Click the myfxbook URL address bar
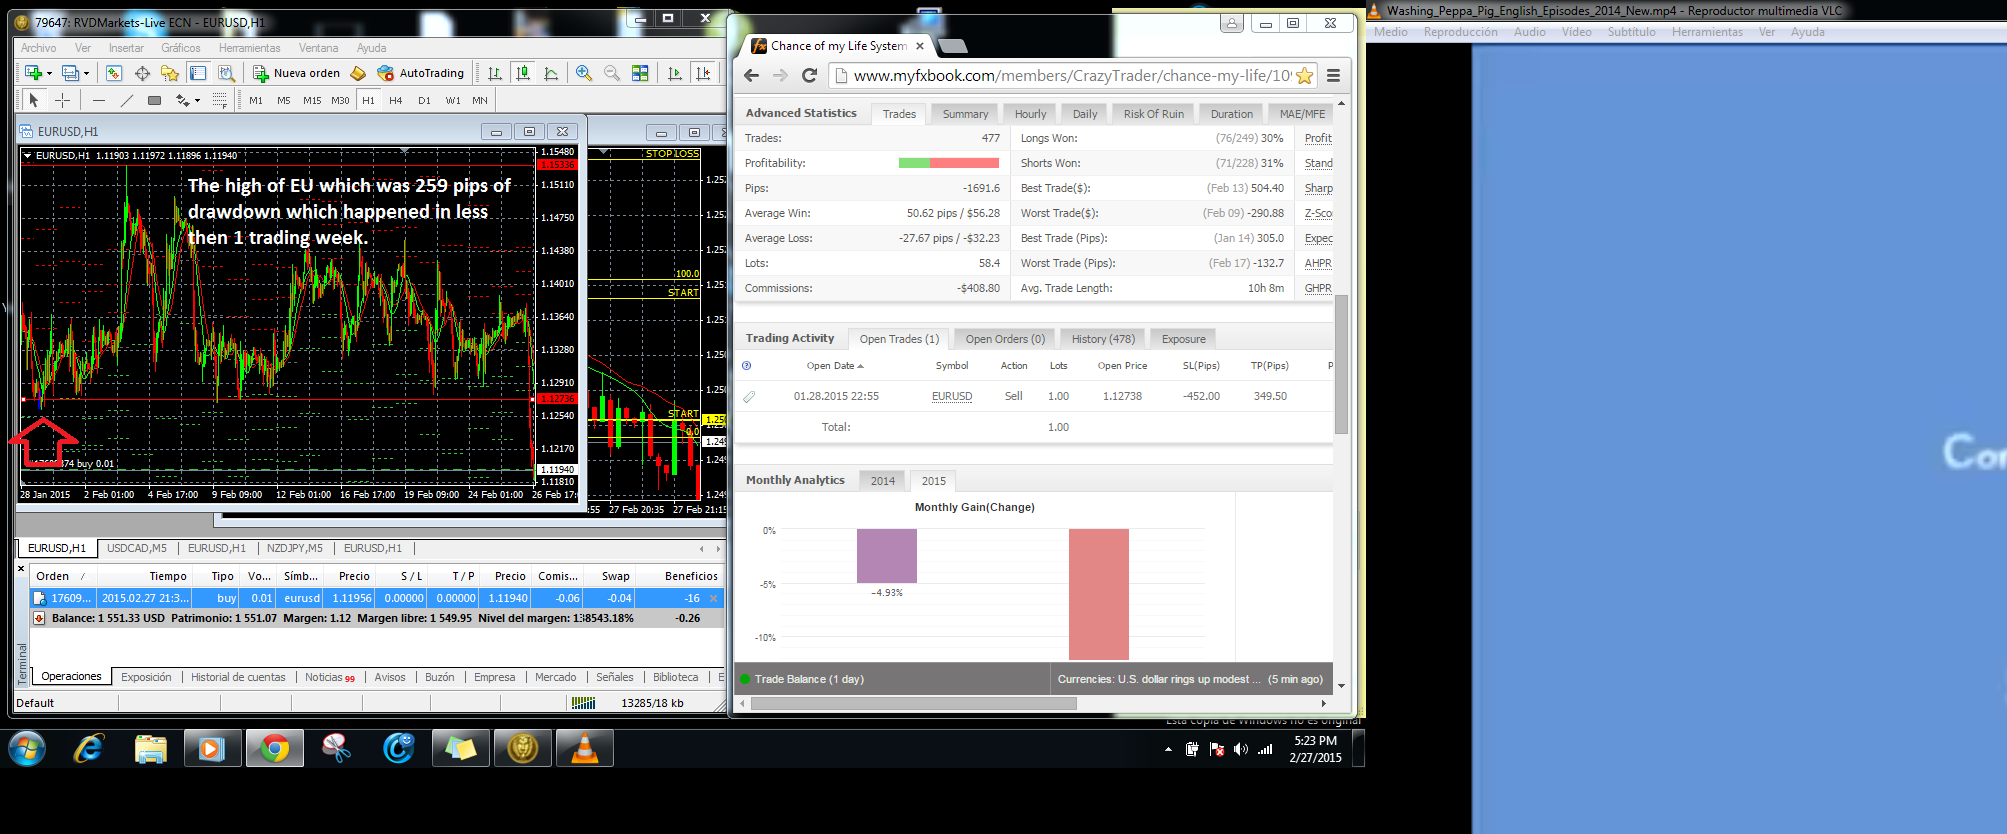Viewport: 2007px width, 834px height. 1071,76
